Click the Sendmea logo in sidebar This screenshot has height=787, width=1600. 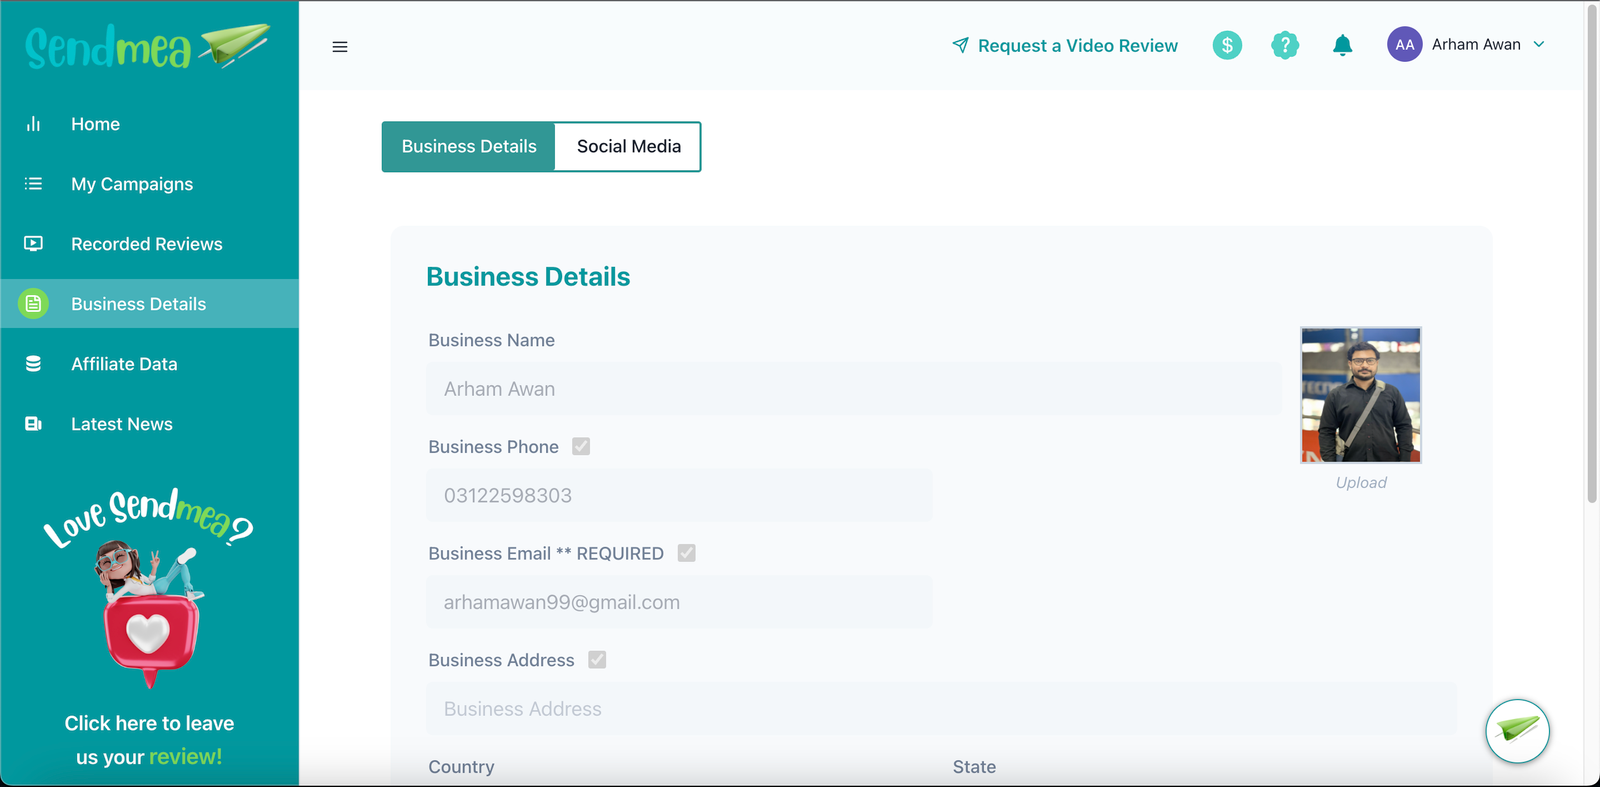click(x=148, y=47)
